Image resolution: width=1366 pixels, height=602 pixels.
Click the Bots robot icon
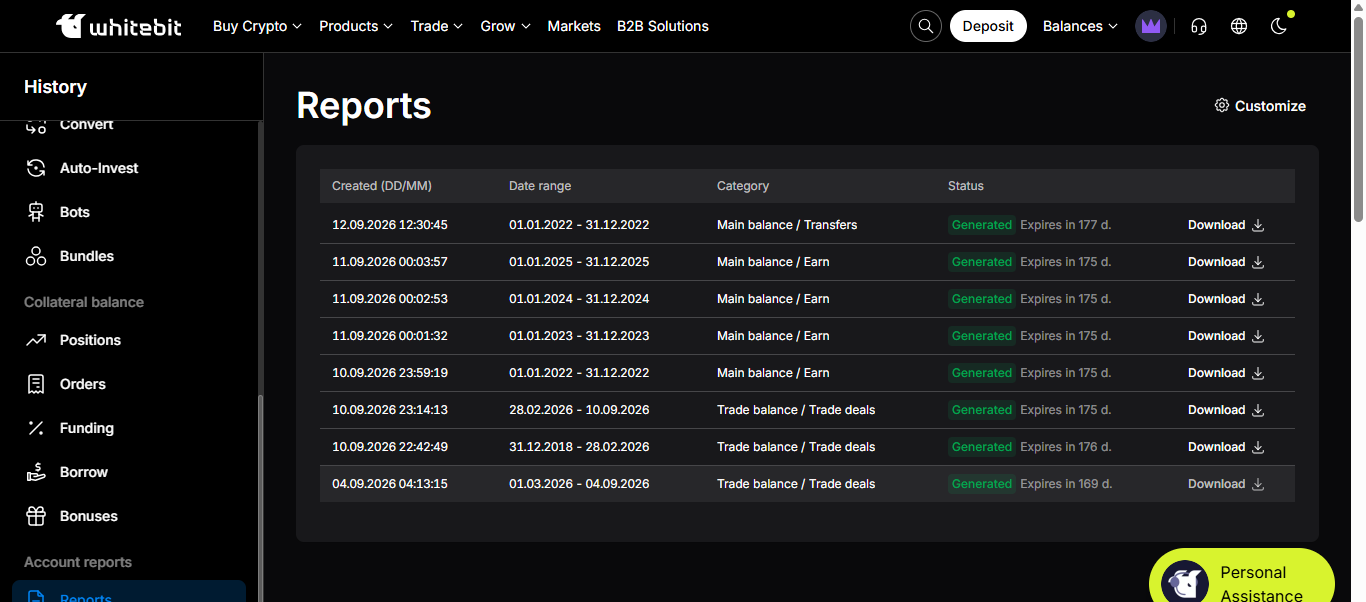(x=36, y=212)
